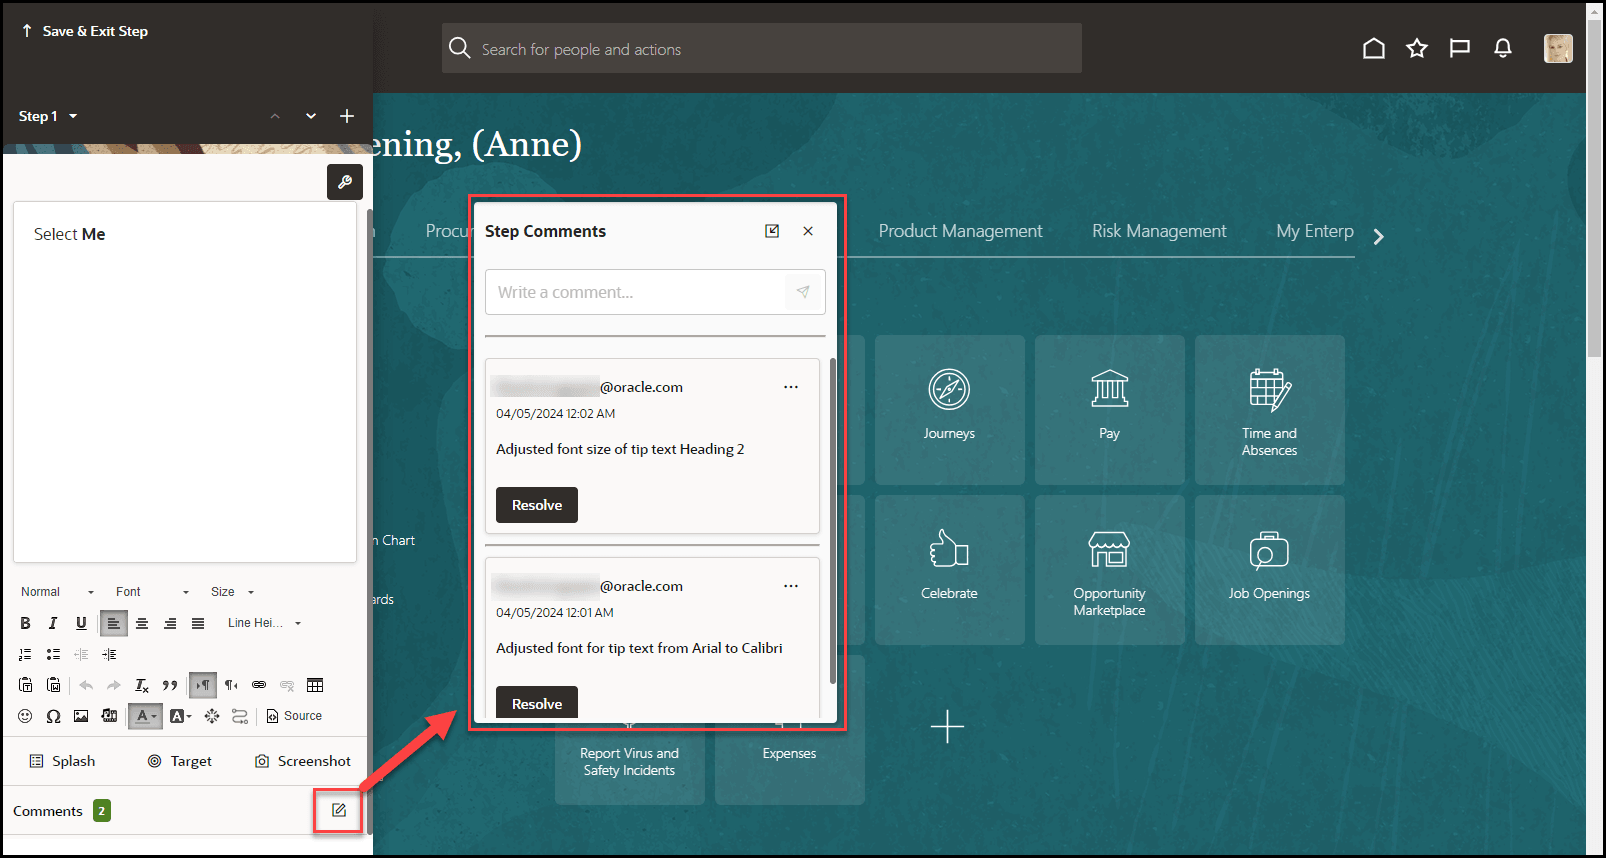Insert a link
This screenshot has height=858, width=1606.
(x=259, y=685)
